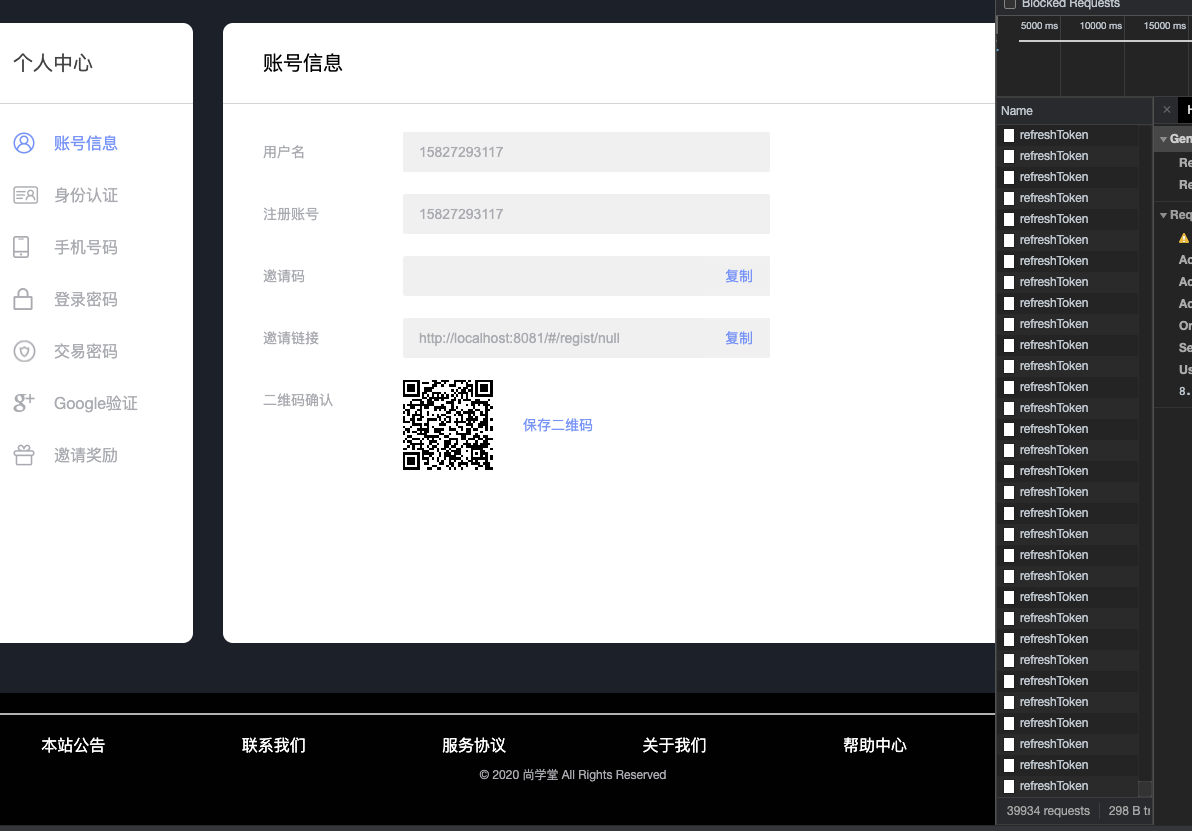Open 手机号码 in the sidebar
The width and height of the screenshot is (1192, 831).
(x=85, y=247)
